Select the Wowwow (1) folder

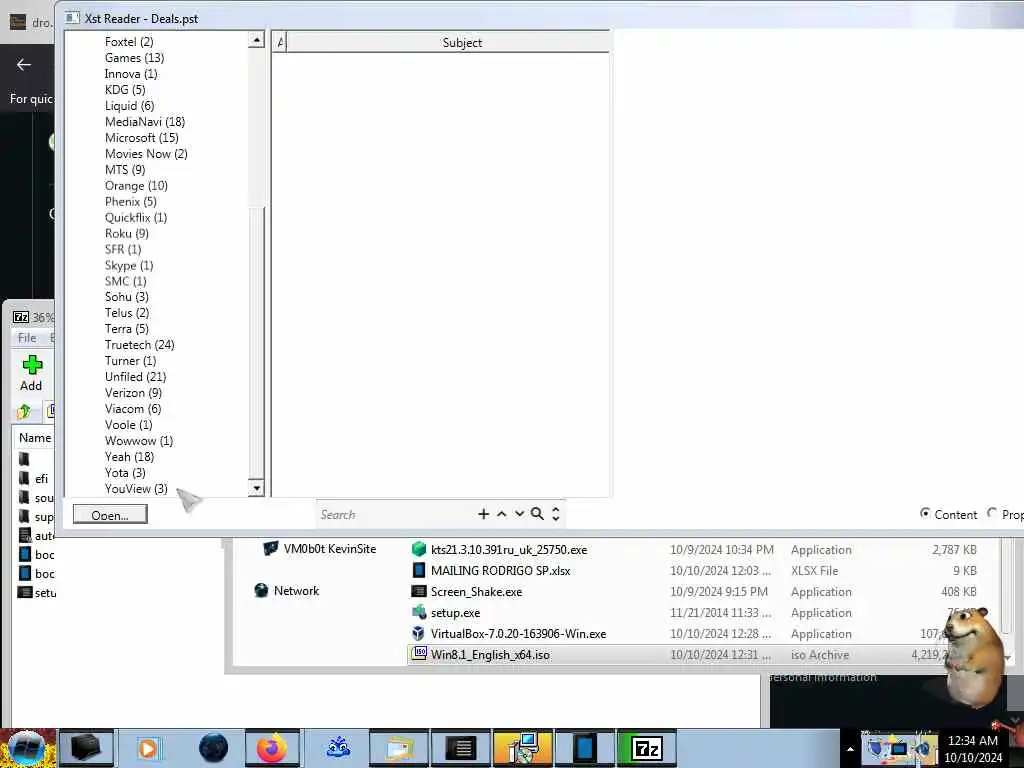[139, 441]
